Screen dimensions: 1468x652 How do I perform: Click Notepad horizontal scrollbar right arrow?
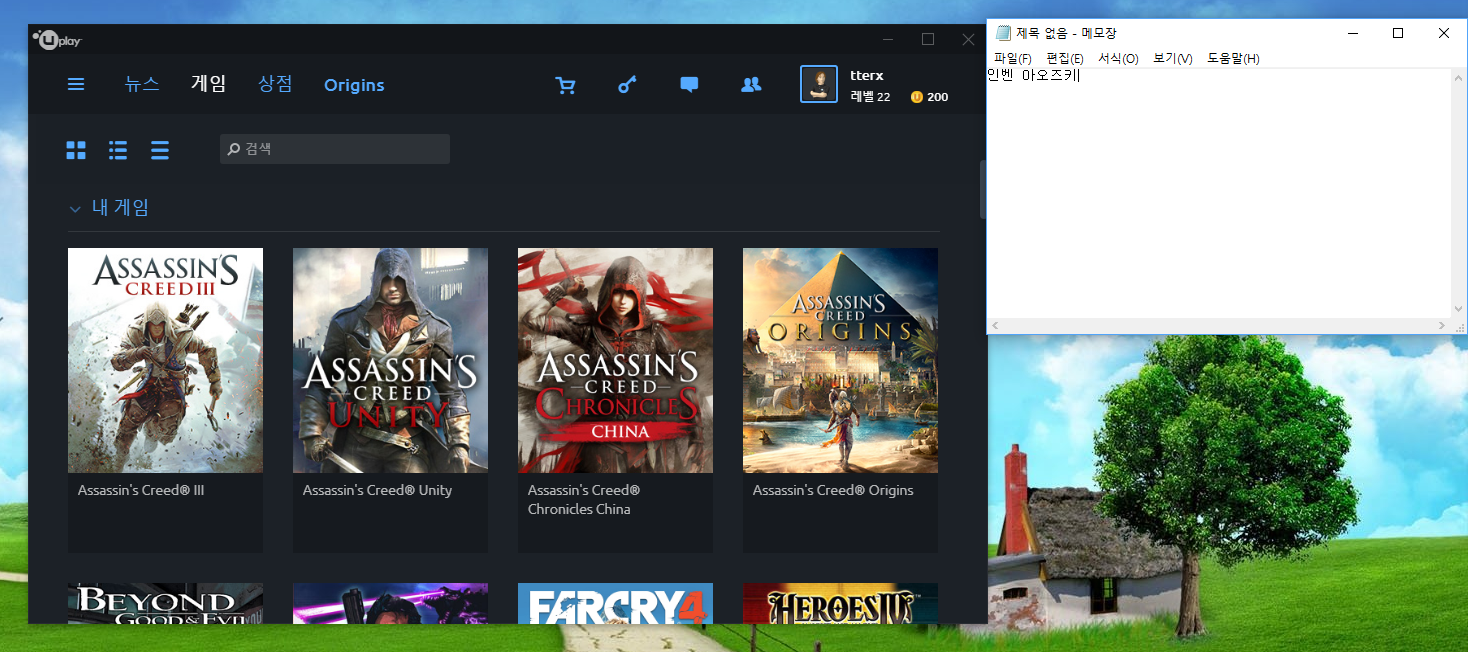pyautogui.click(x=1442, y=326)
